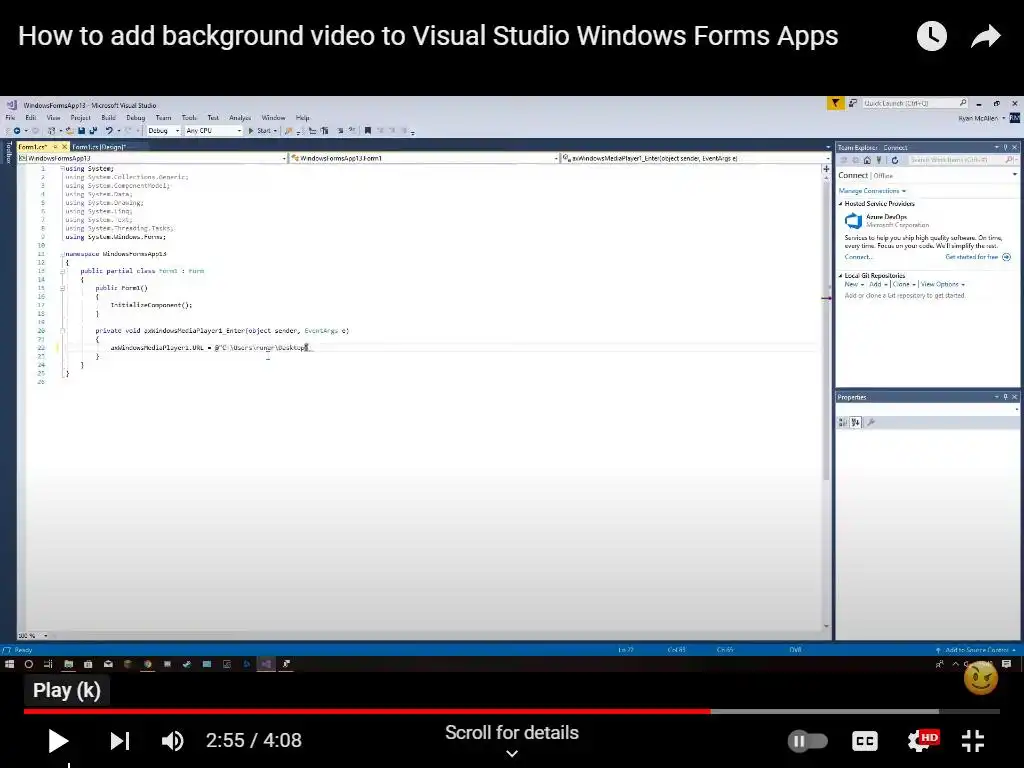Close the Form1.cs tab
The image size is (1024, 768).
click(64, 147)
